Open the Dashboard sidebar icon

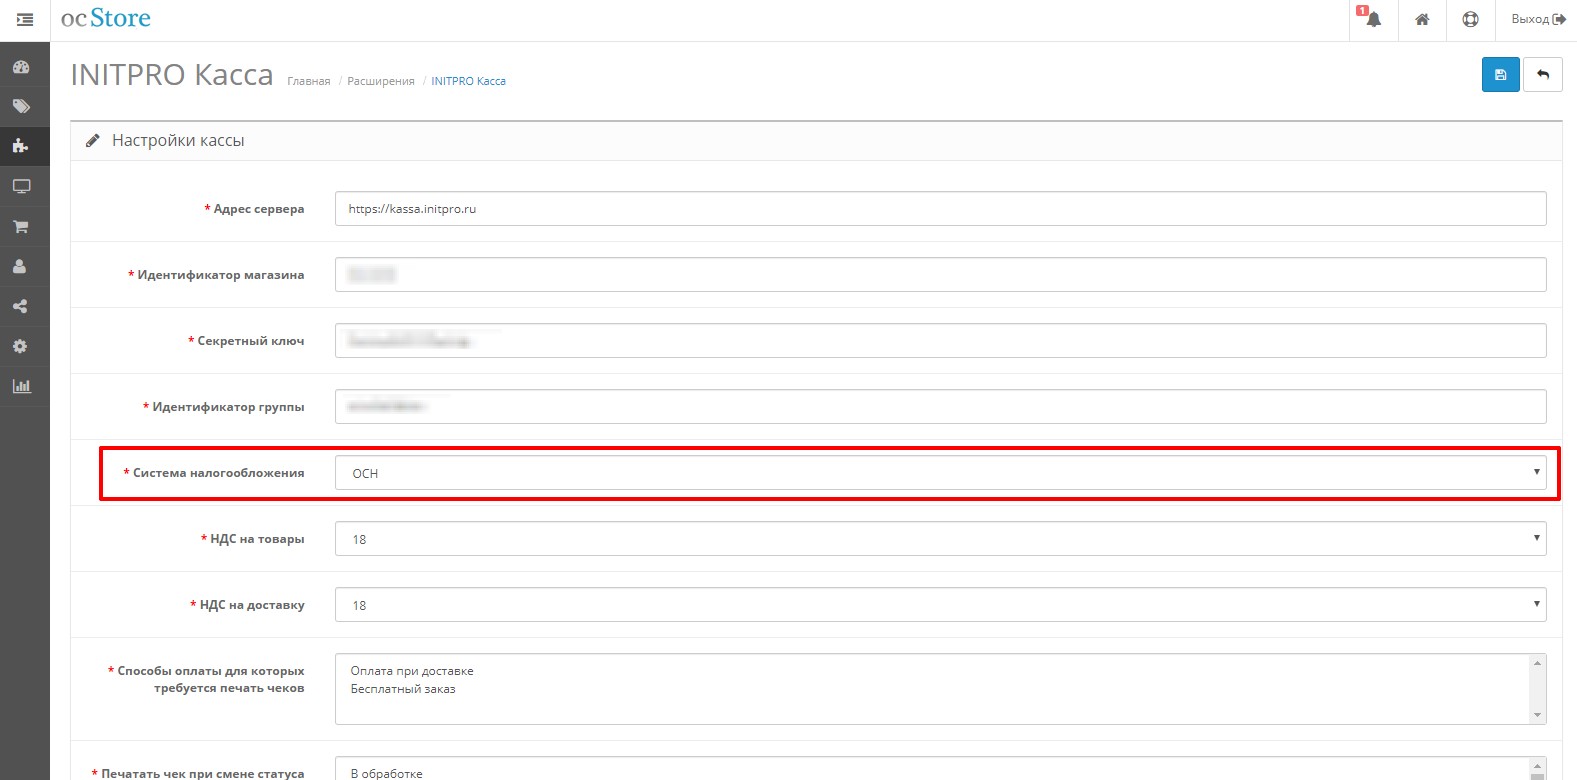[21, 67]
